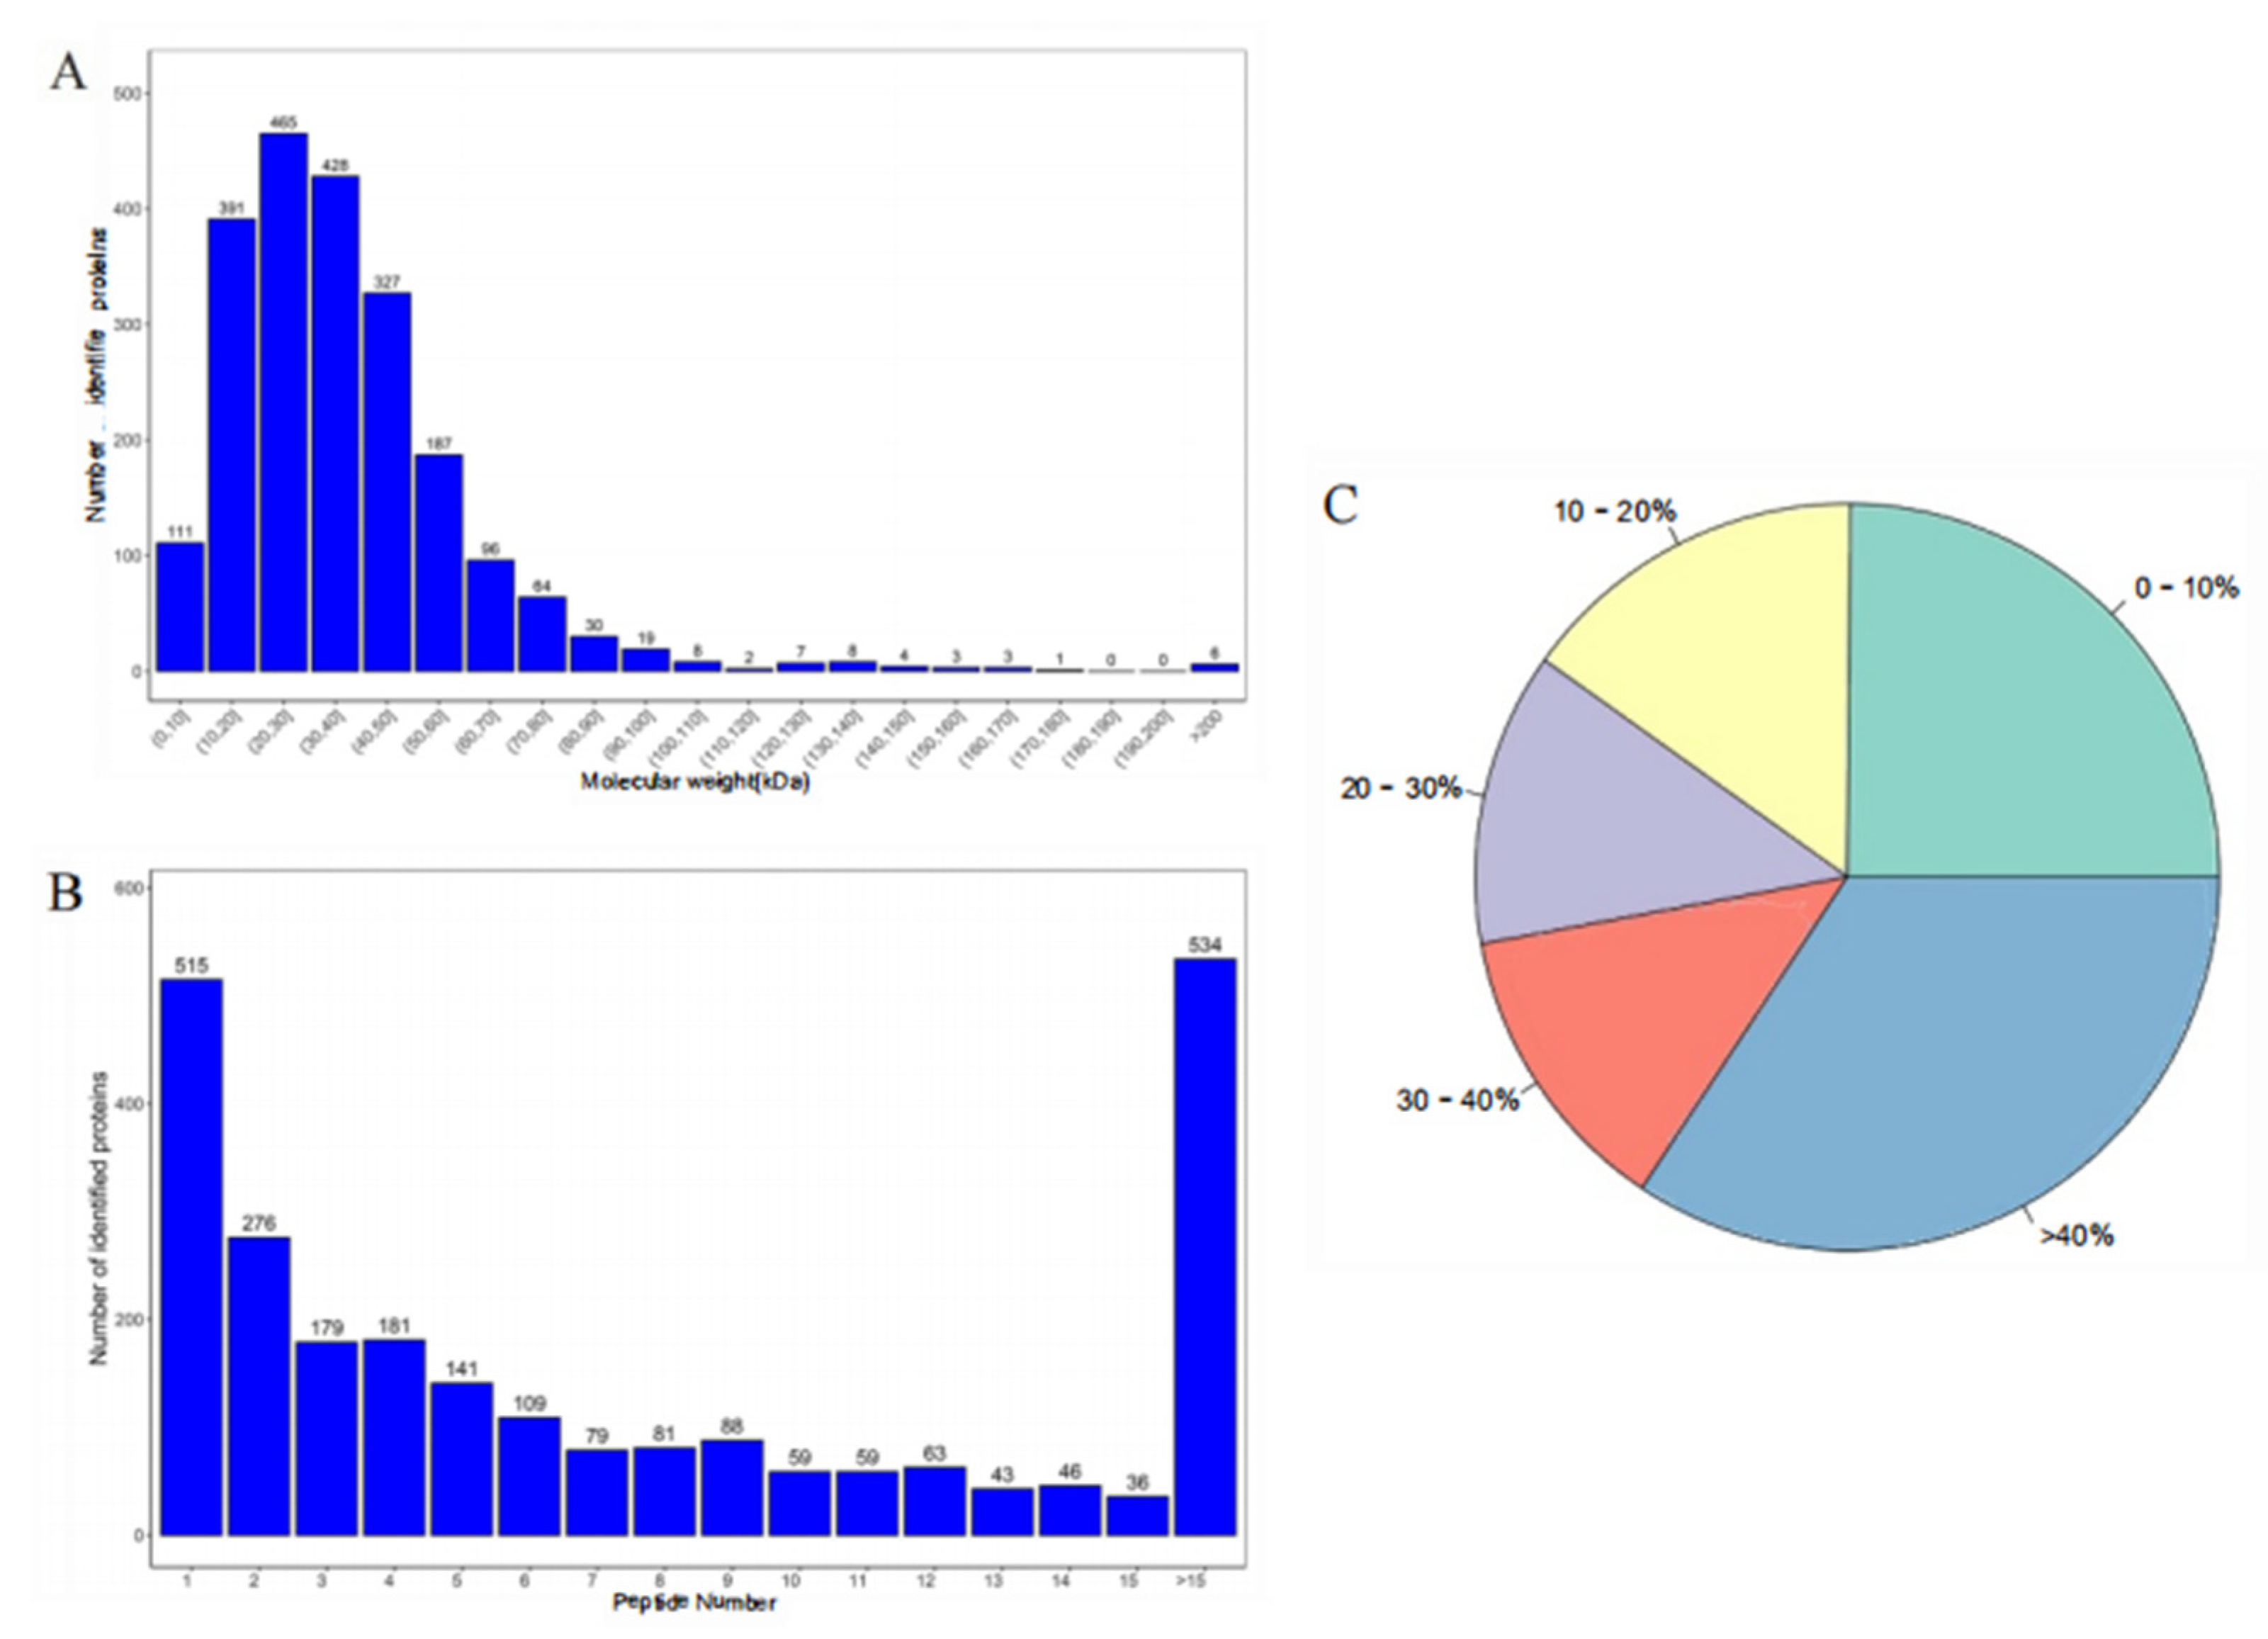The height and width of the screenshot is (1639, 2268).
Task: Click the bar labeled 534 in chart B
Action: 1205,1247
